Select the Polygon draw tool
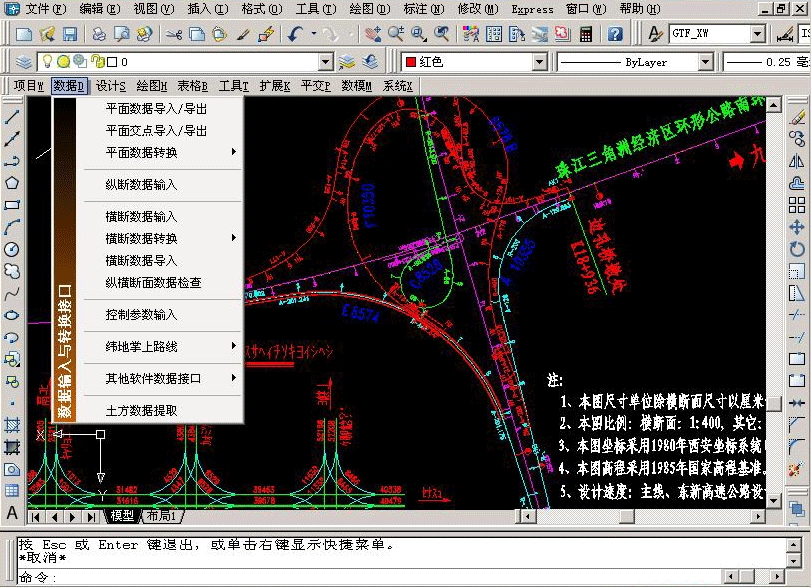This screenshot has height=588, width=811. pyautogui.click(x=12, y=183)
